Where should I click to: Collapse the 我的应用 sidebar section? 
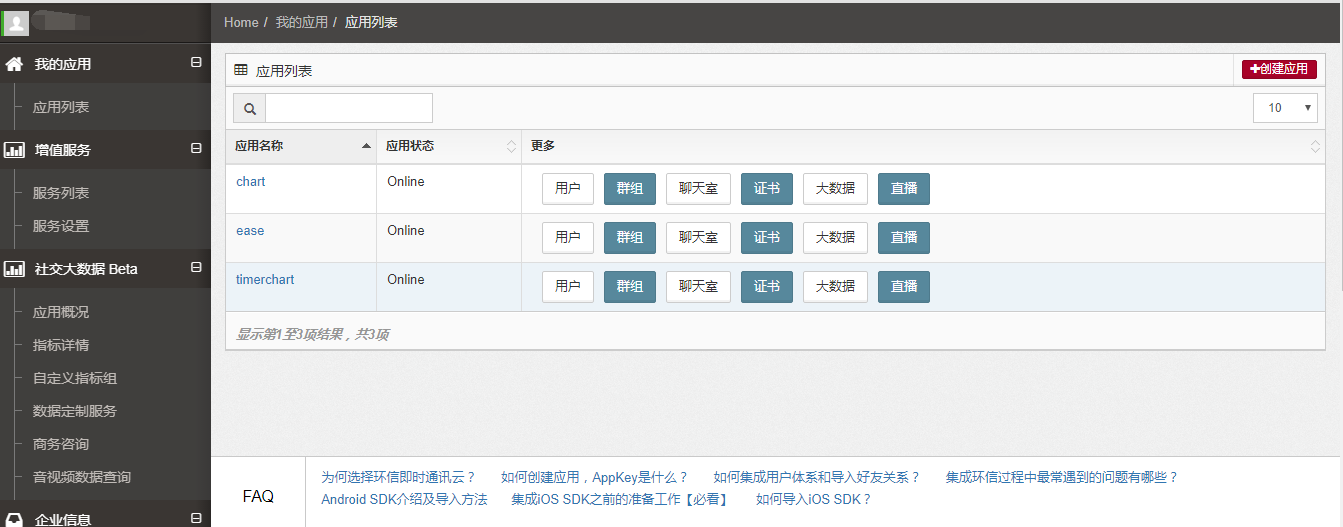click(196, 63)
